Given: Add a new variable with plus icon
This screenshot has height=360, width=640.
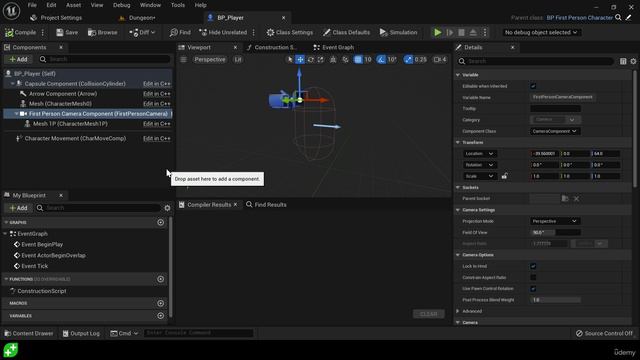Looking at the screenshot, I should [160, 316].
